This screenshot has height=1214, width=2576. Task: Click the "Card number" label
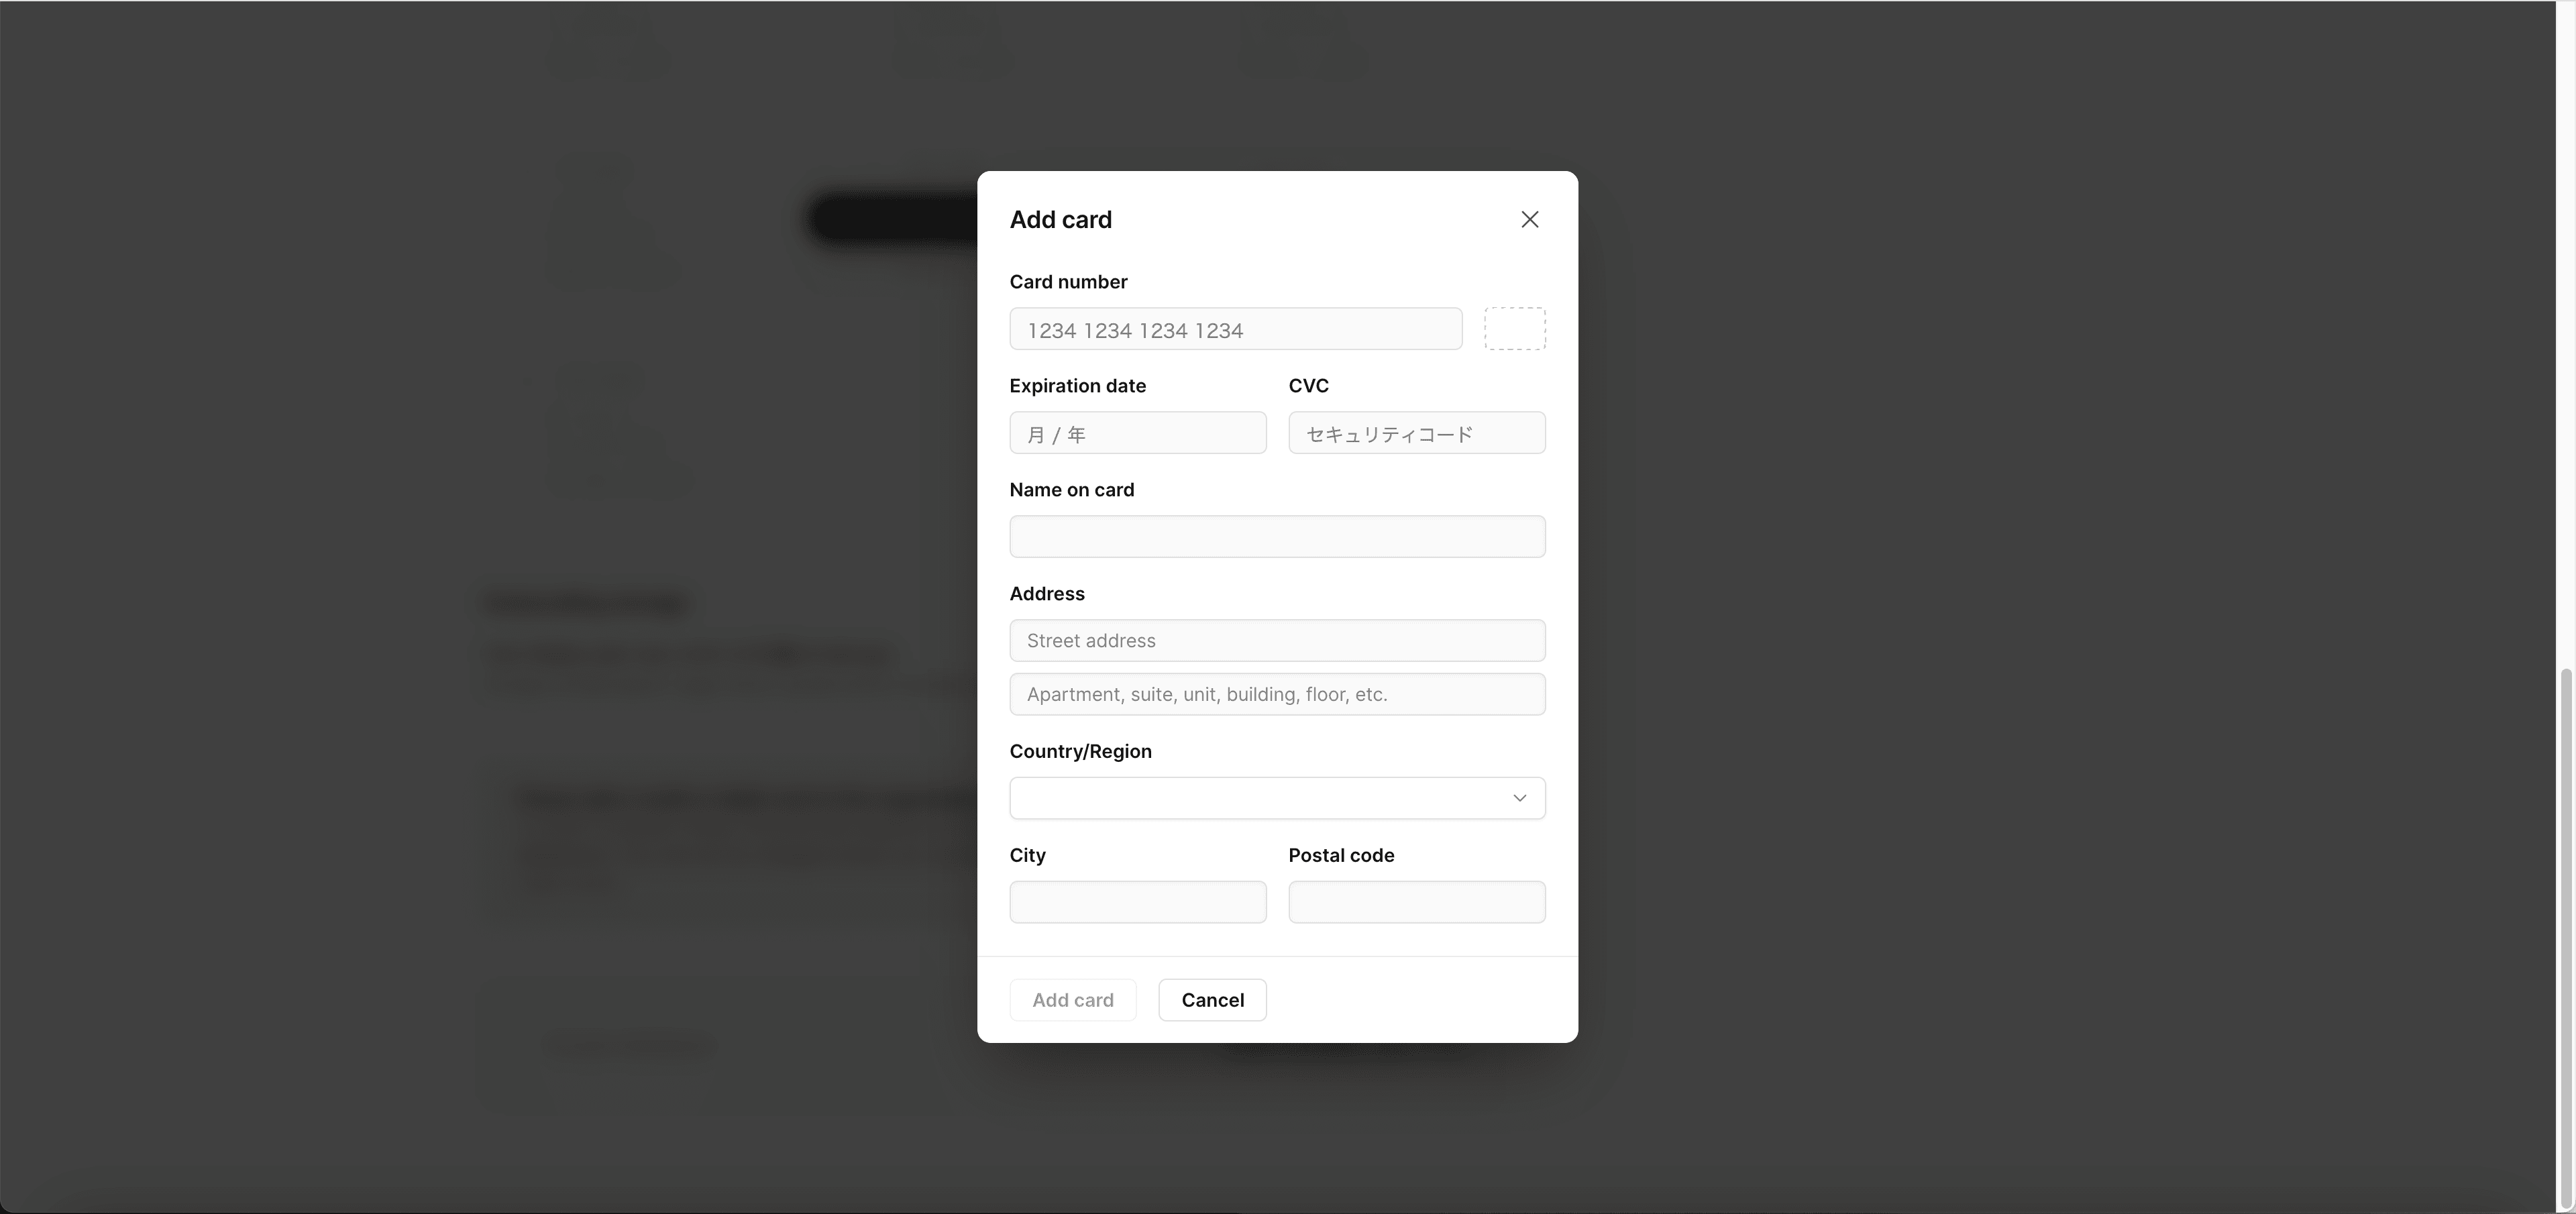(1068, 282)
